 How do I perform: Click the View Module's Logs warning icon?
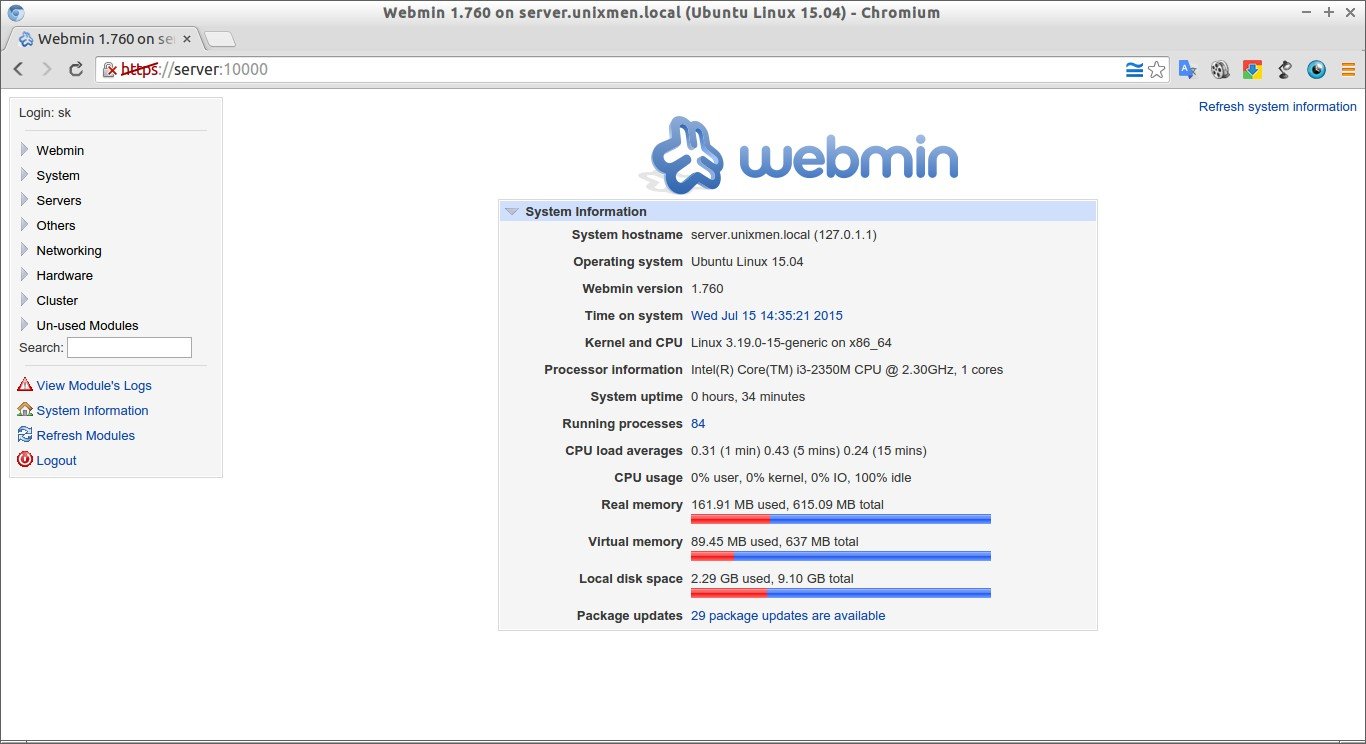[25, 385]
